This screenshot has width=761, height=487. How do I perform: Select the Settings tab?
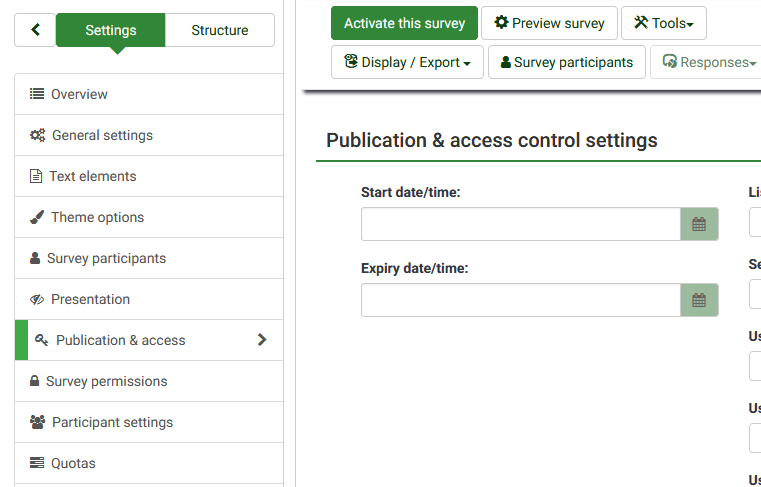[x=110, y=30]
